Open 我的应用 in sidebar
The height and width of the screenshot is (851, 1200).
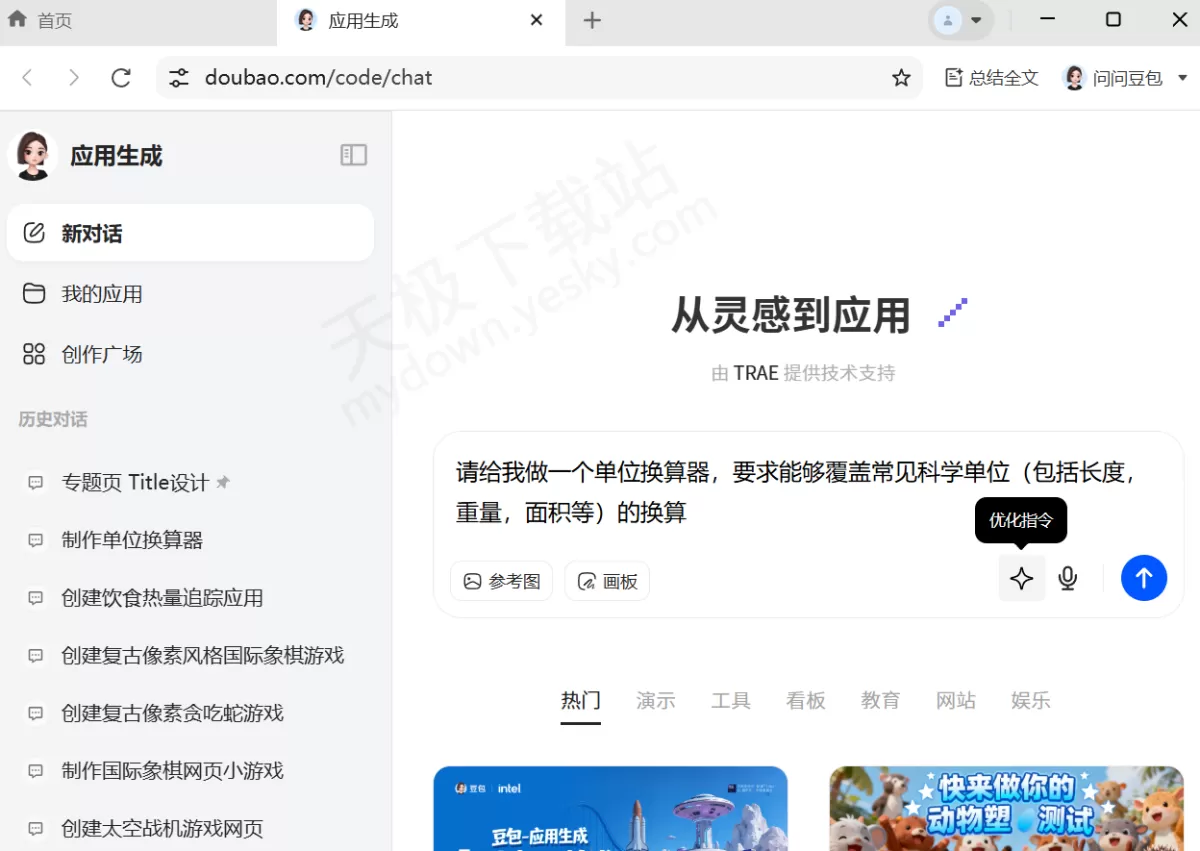click(x=190, y=294)
